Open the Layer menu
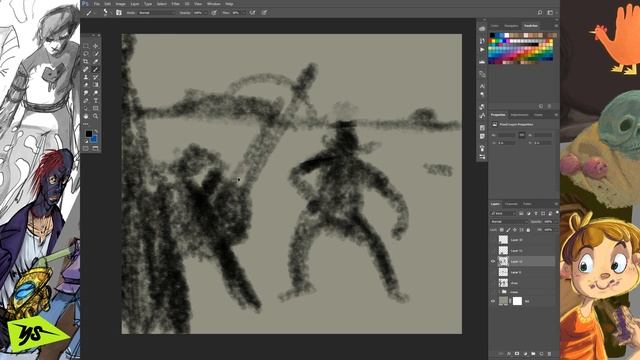This screenshot has height=360, width=640. pos(135,4)
